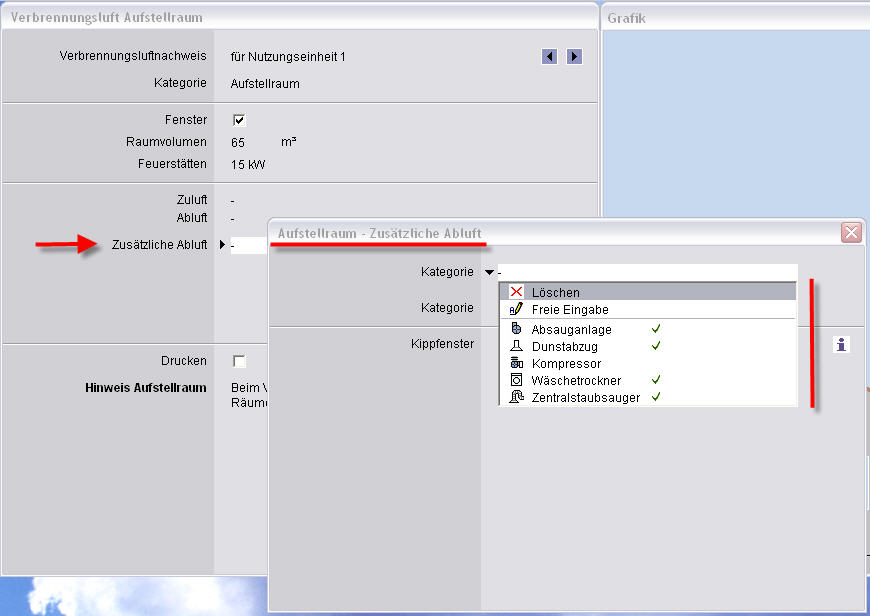
Task: Click the Zentralstaubsauger icon
Action: click(x=516, y=398)
